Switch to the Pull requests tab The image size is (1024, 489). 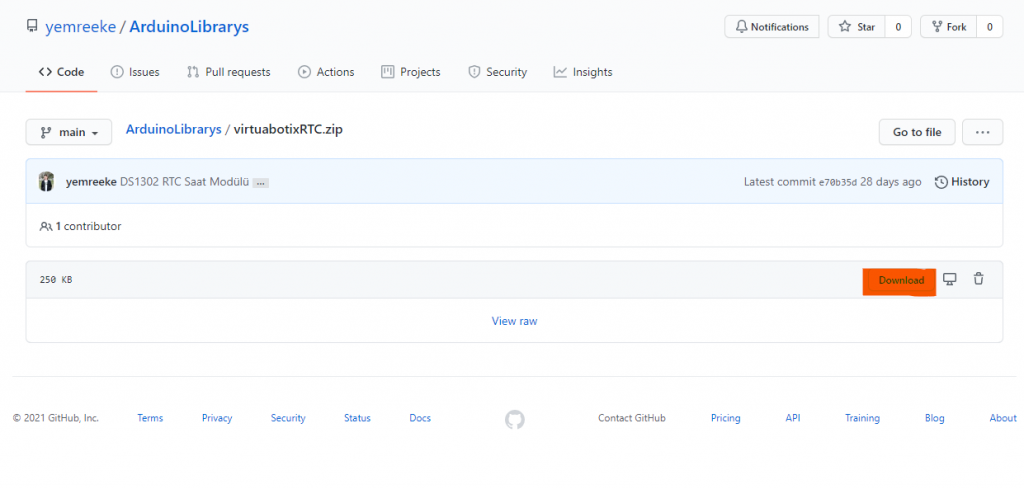(229, 72)
